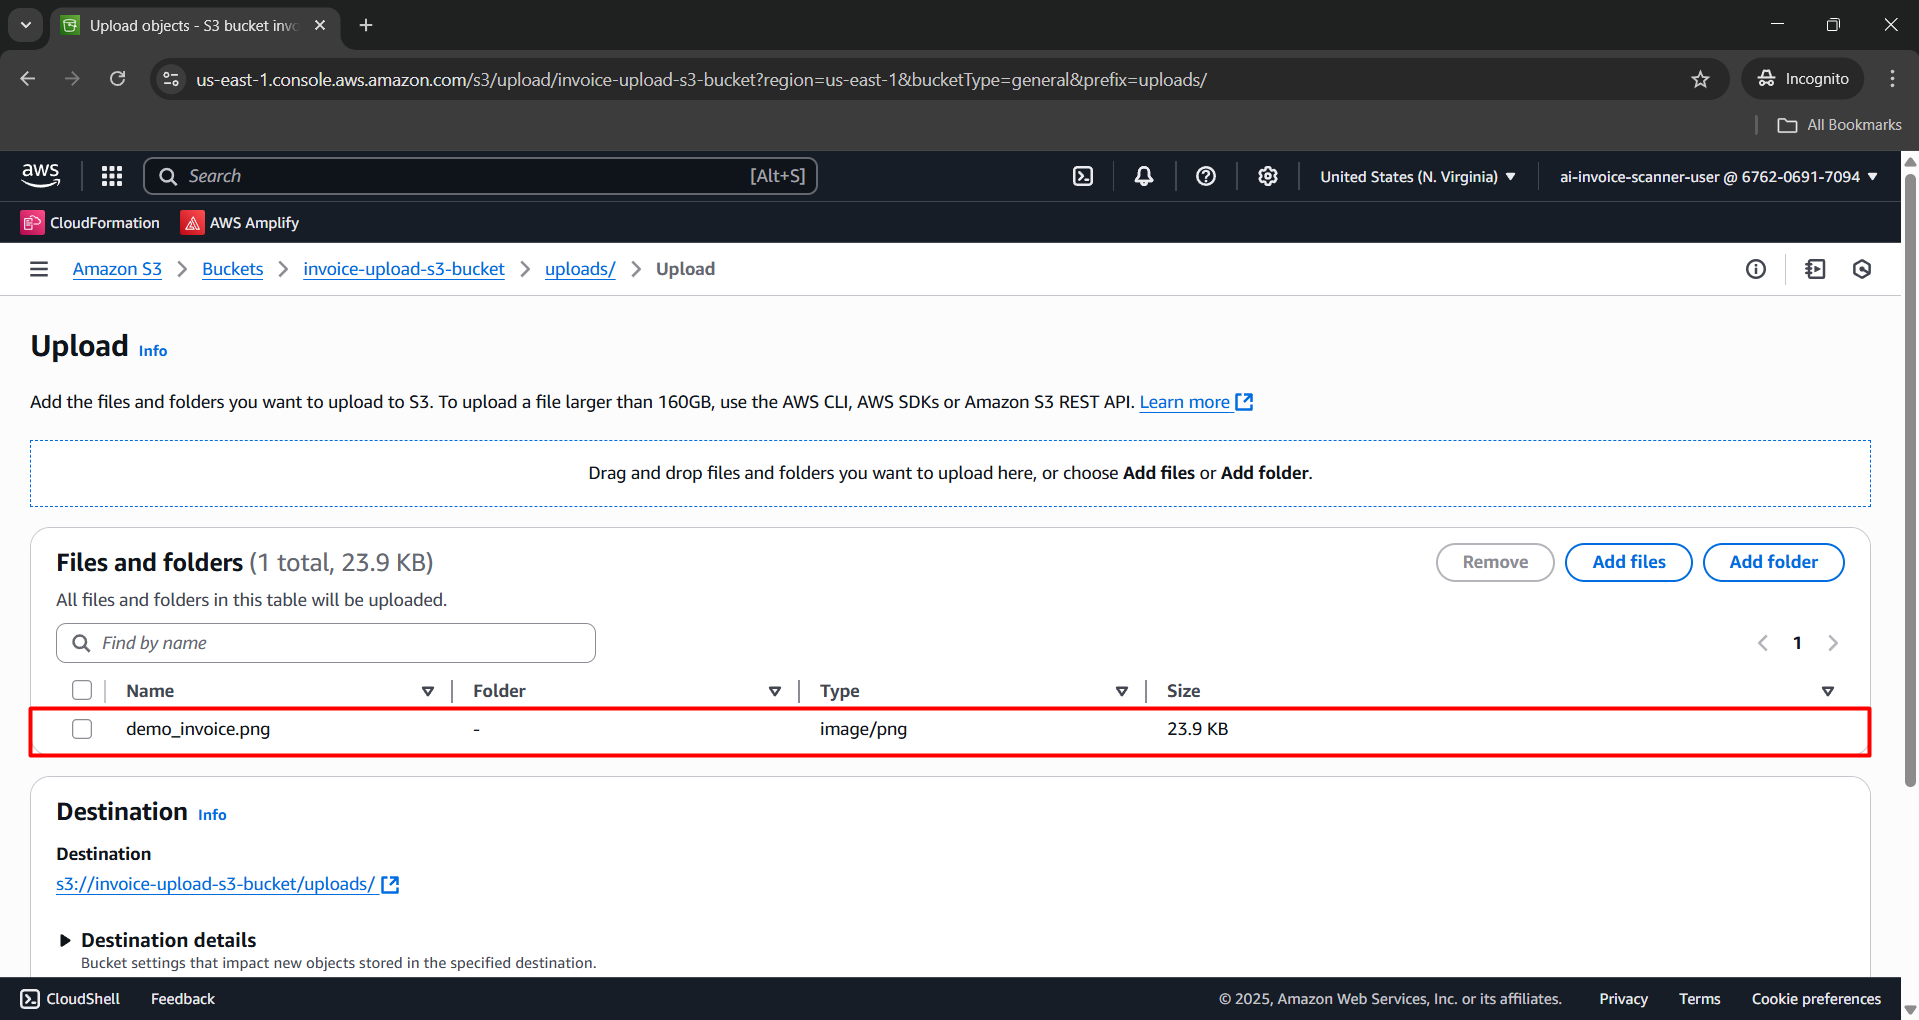Viewport: 1919px width, 1020px height.
Task: Launch CloudShell from the top navigation bar
Action: pos(1083,176)
